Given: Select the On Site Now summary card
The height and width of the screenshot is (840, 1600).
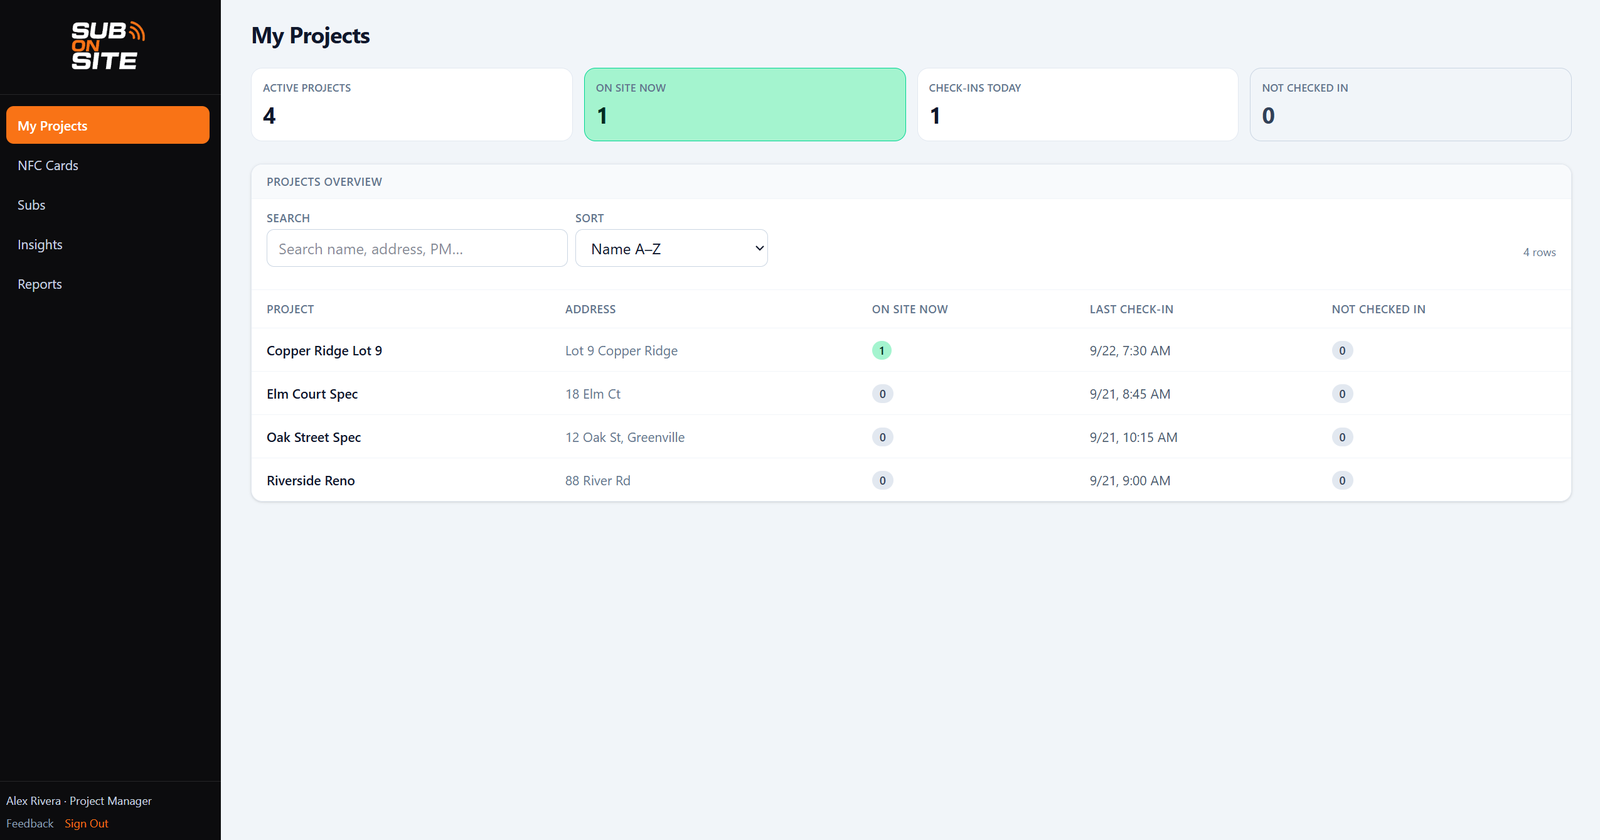Looking at the screenshot, I should [x=745, y=104].
